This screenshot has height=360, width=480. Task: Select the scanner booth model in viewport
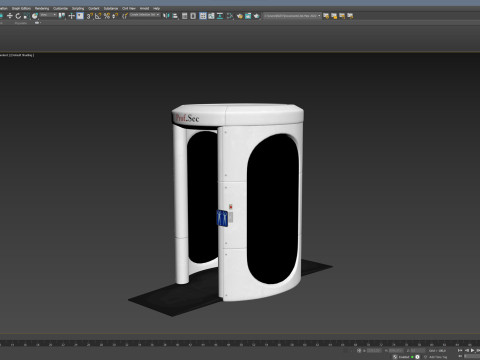click(237, 203)
